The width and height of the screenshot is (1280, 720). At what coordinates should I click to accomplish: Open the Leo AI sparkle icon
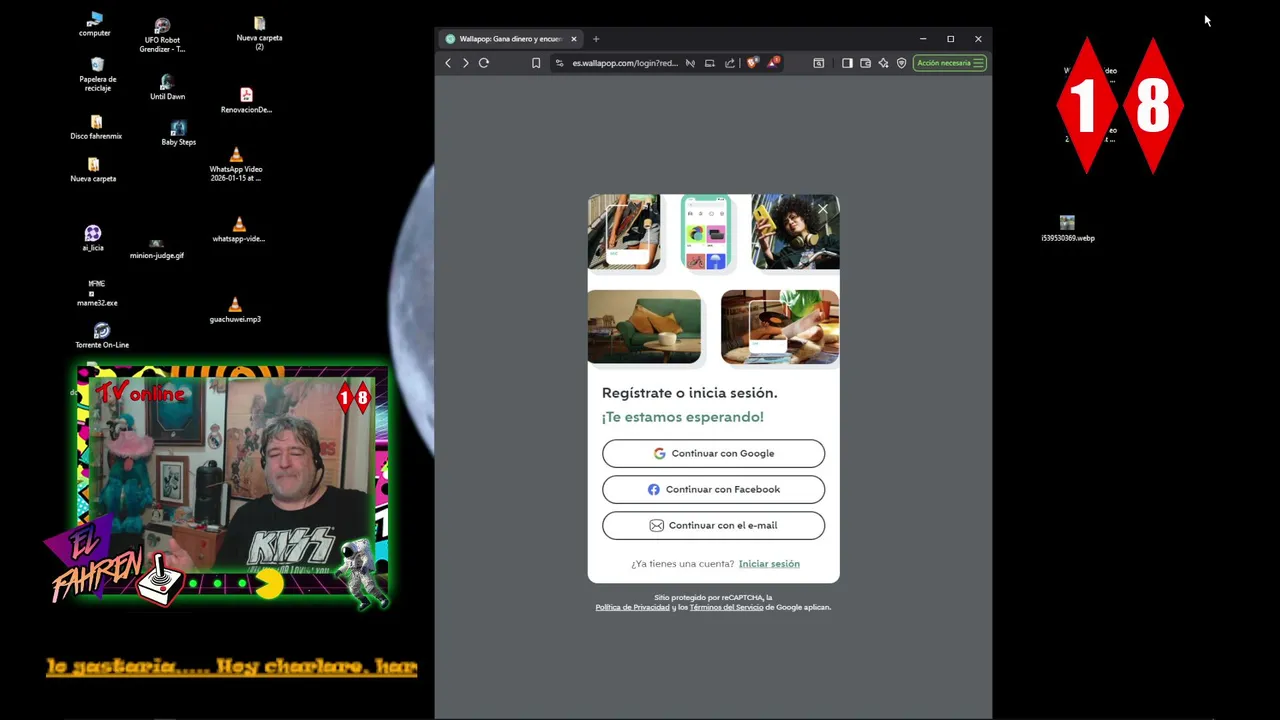[x=883, y=63]
